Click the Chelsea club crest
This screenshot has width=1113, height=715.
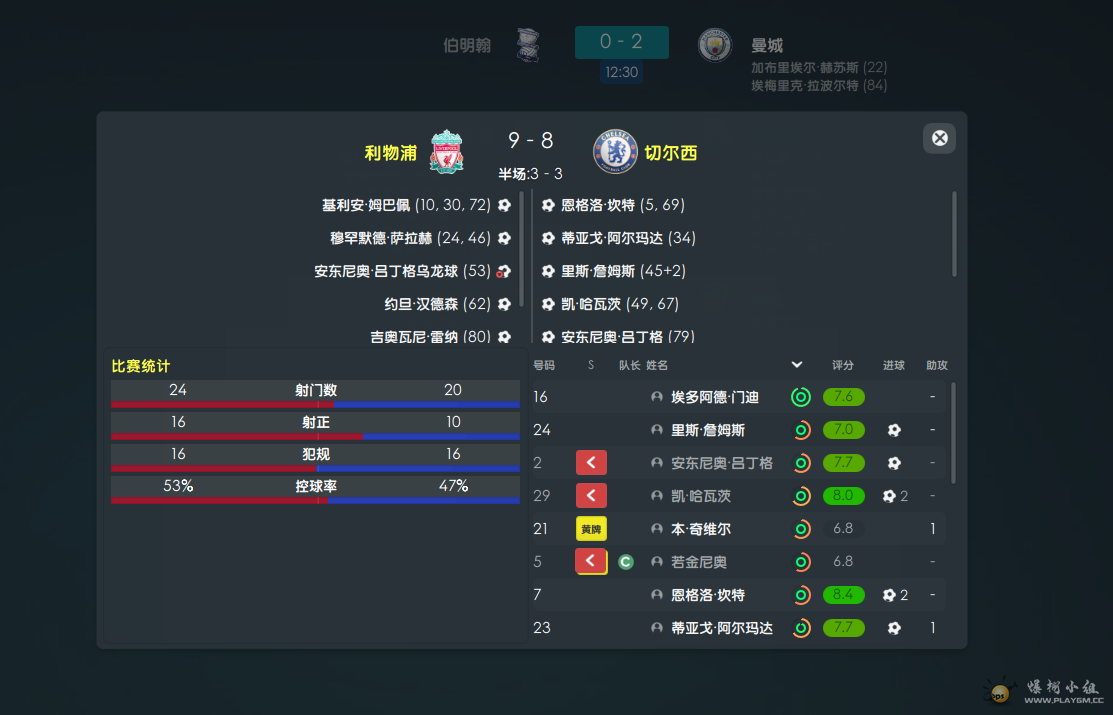(x=615, y=151)
